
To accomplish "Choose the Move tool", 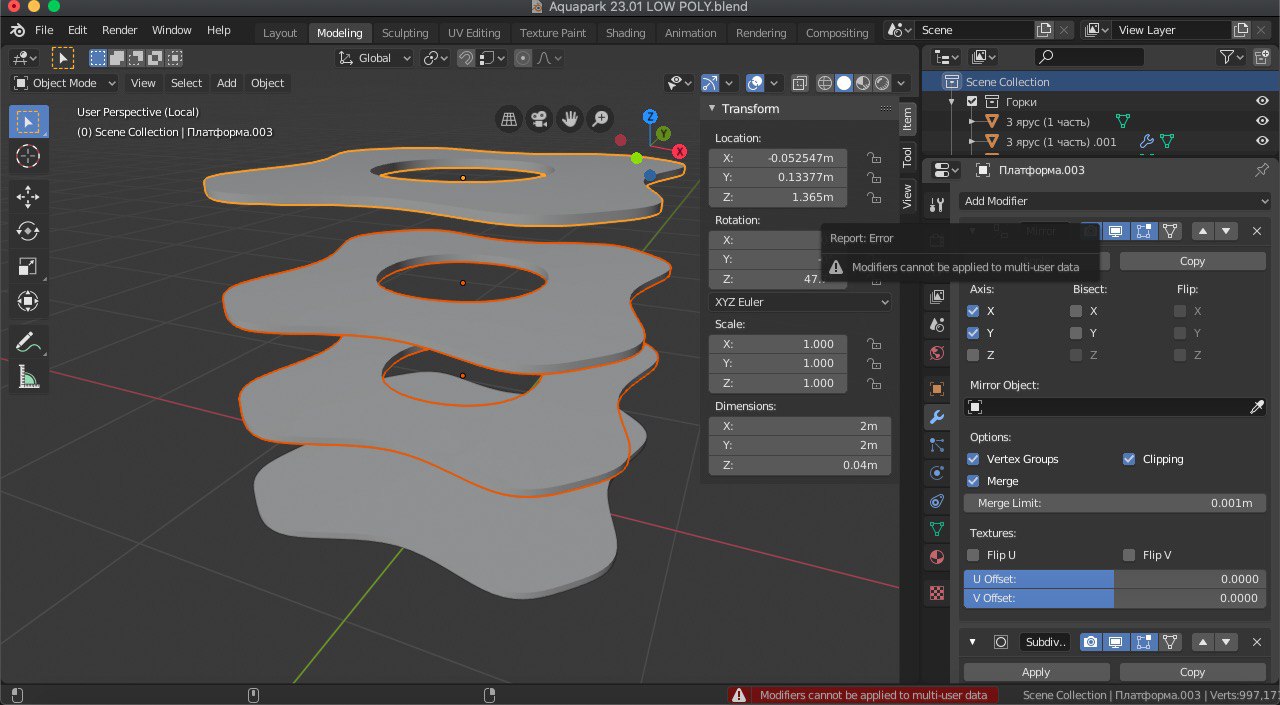I will [x=28, y=197].
